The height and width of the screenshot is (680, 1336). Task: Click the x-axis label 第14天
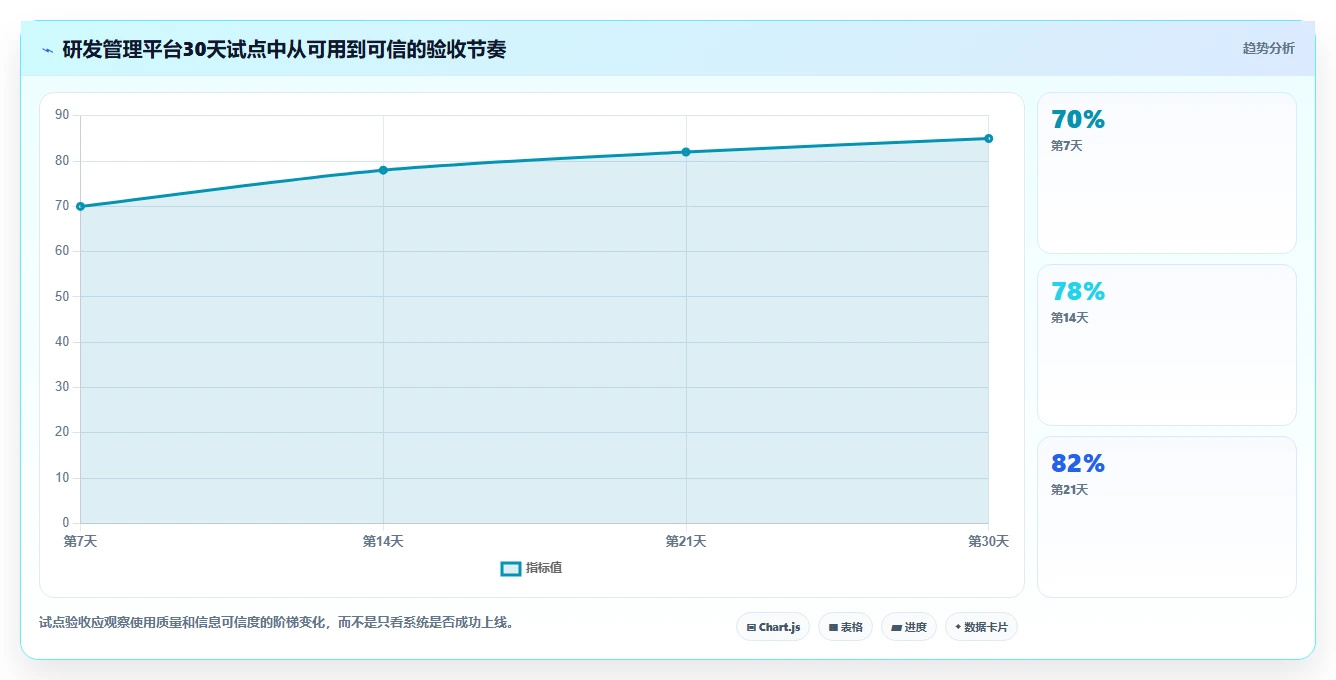[383, 541]
